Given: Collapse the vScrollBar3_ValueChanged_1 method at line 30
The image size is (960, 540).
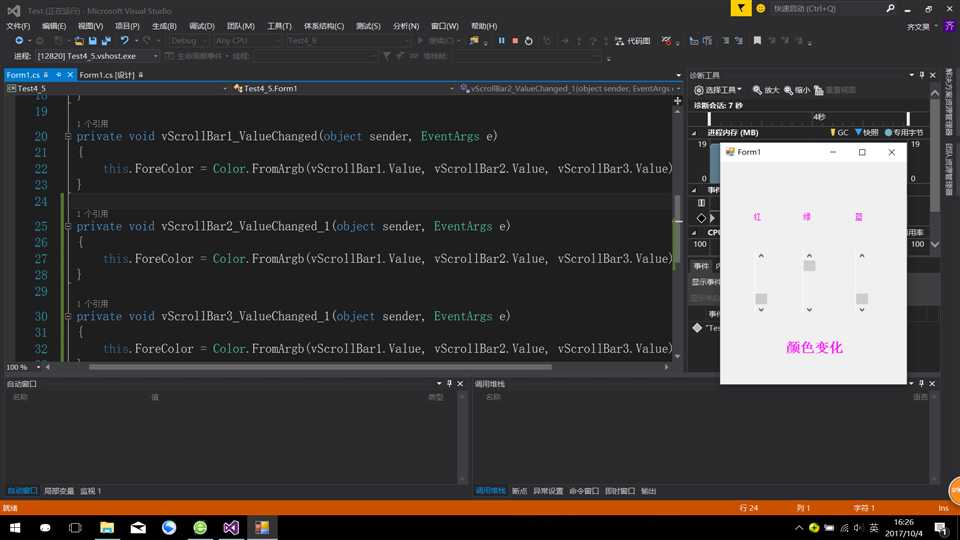Looking at the screenshot, I should click(68, 317).
